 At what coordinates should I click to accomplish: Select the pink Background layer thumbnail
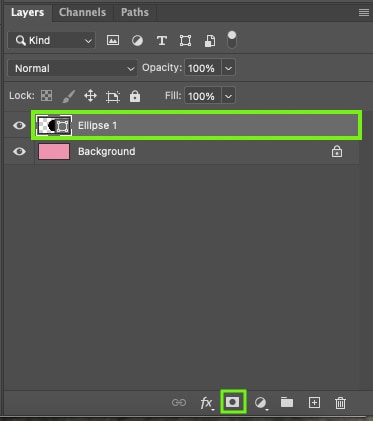pos(54,151)
